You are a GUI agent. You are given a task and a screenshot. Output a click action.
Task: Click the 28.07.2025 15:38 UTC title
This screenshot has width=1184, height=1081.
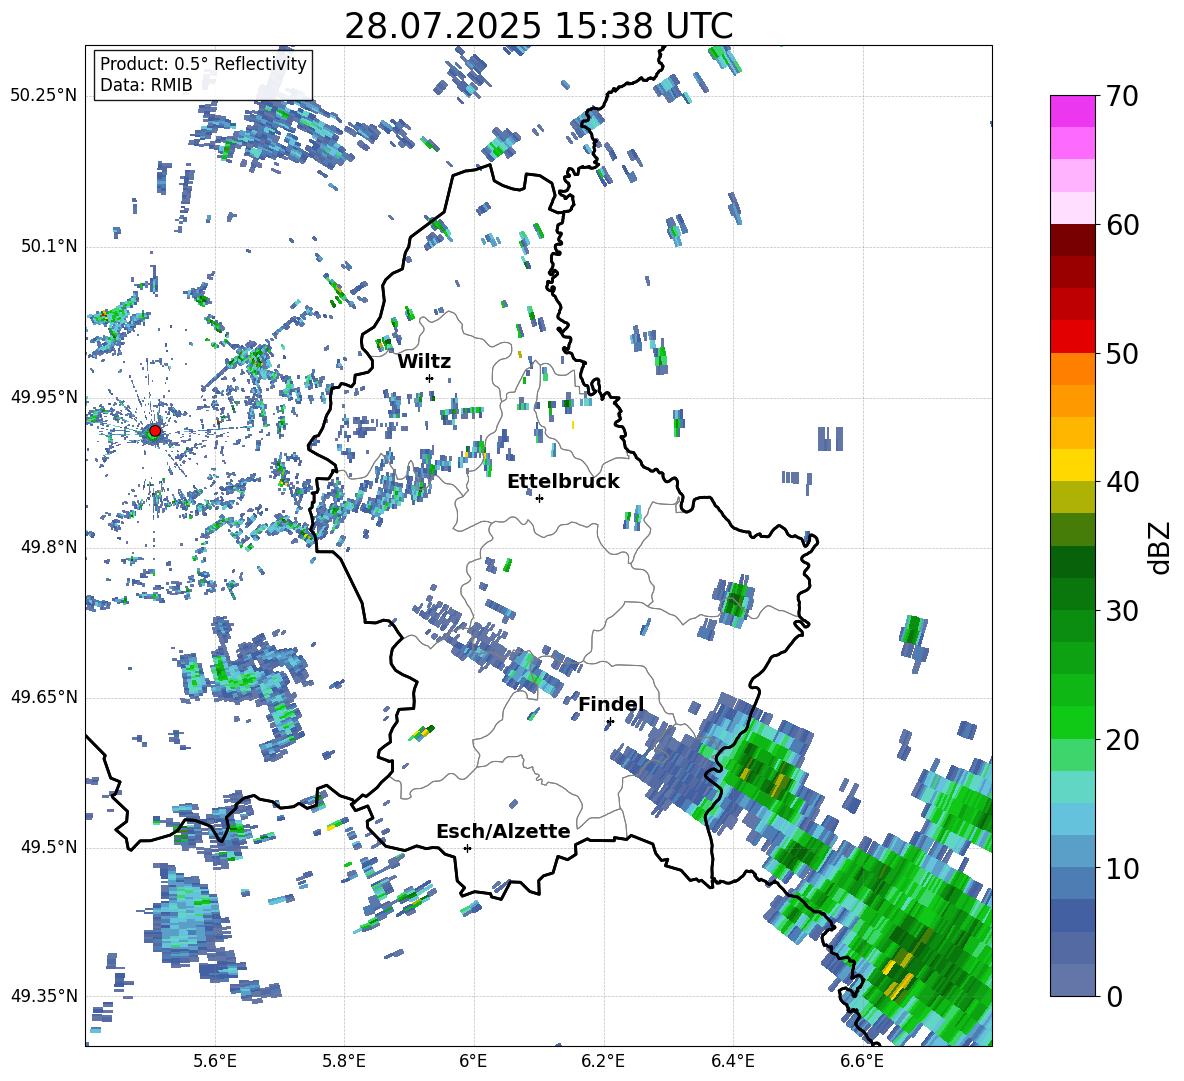click(539, 26)
